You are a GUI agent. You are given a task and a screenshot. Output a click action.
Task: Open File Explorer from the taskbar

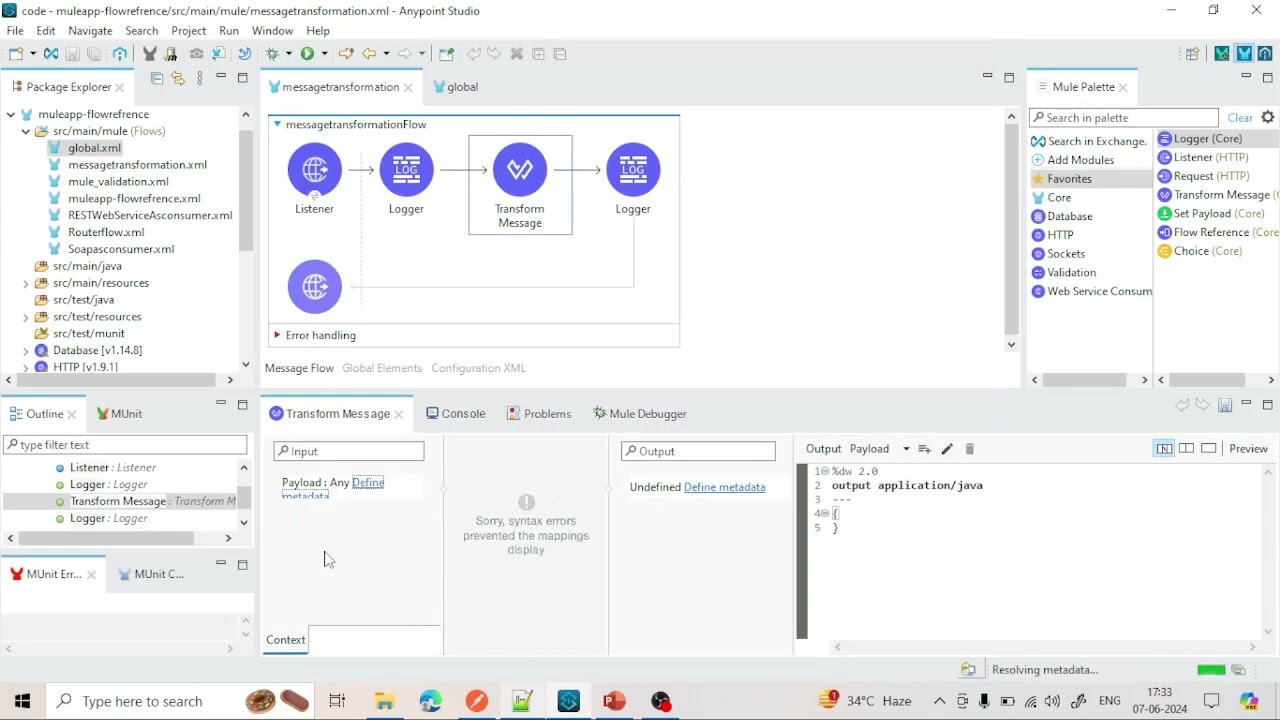pyautogui.click(x=384, y=701)
